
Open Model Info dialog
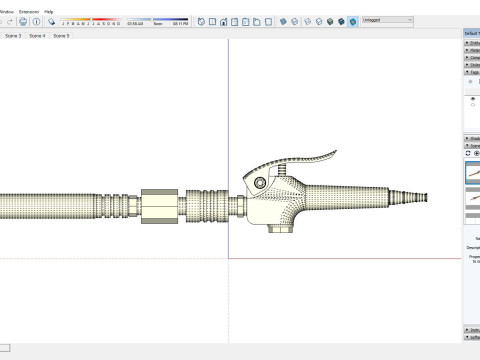36,22
